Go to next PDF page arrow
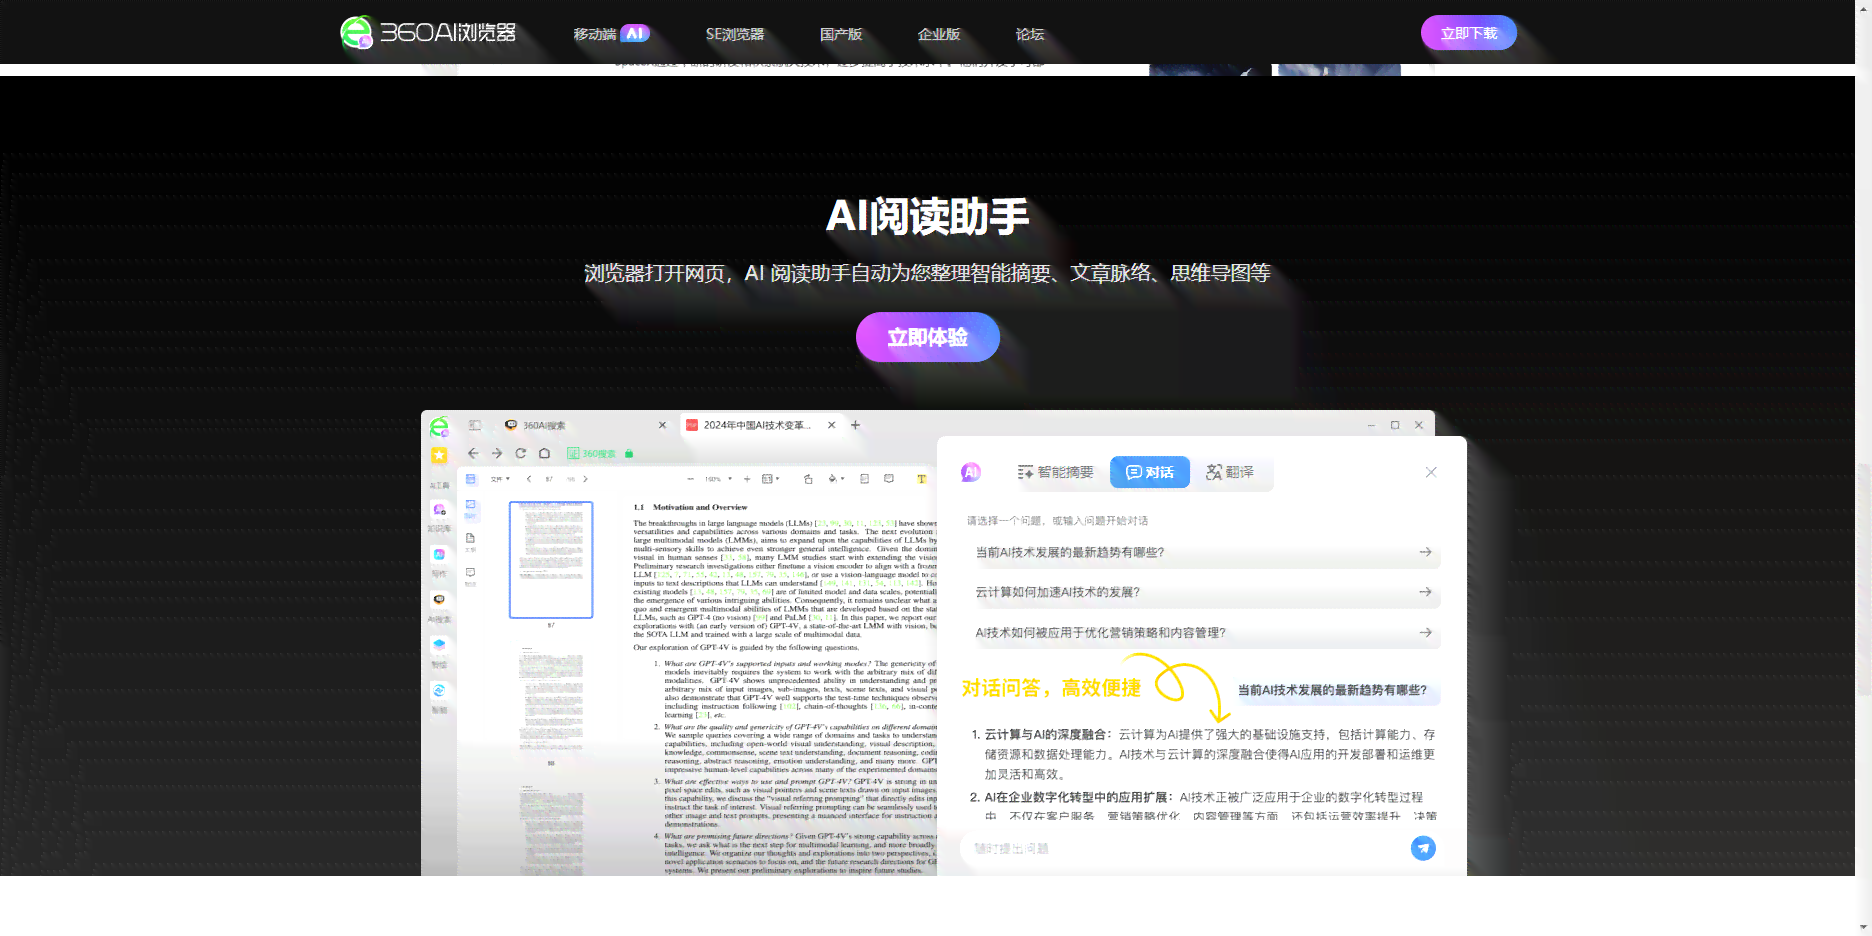The height and width of the screenshot is (936, 1872). (x=585, y=479)
